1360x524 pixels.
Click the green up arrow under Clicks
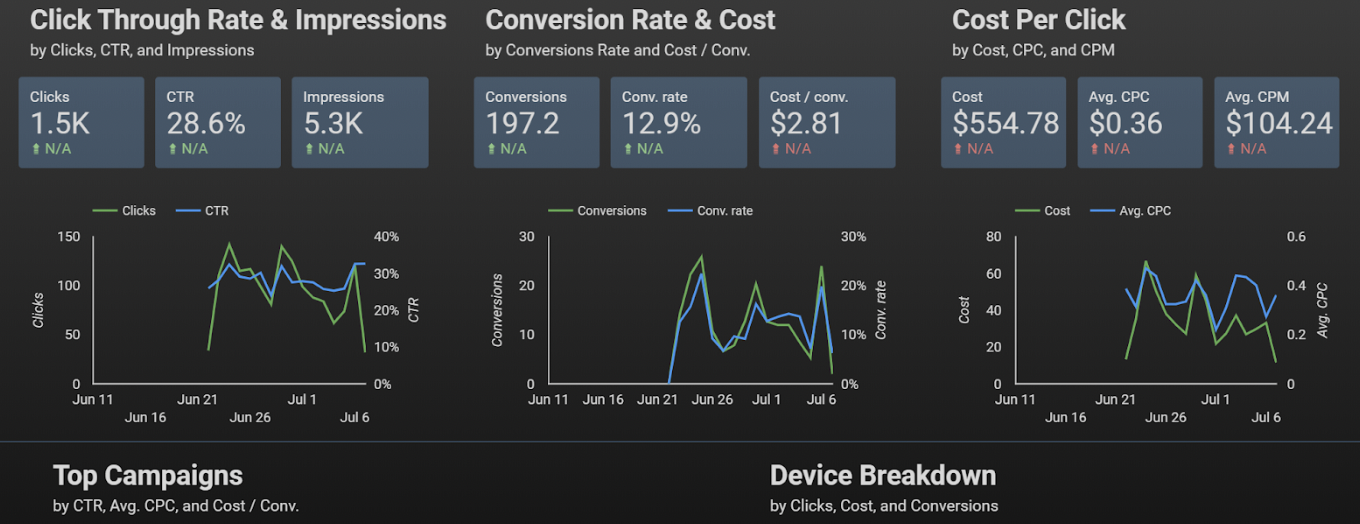pyautogui.click(x=35, y=149)
